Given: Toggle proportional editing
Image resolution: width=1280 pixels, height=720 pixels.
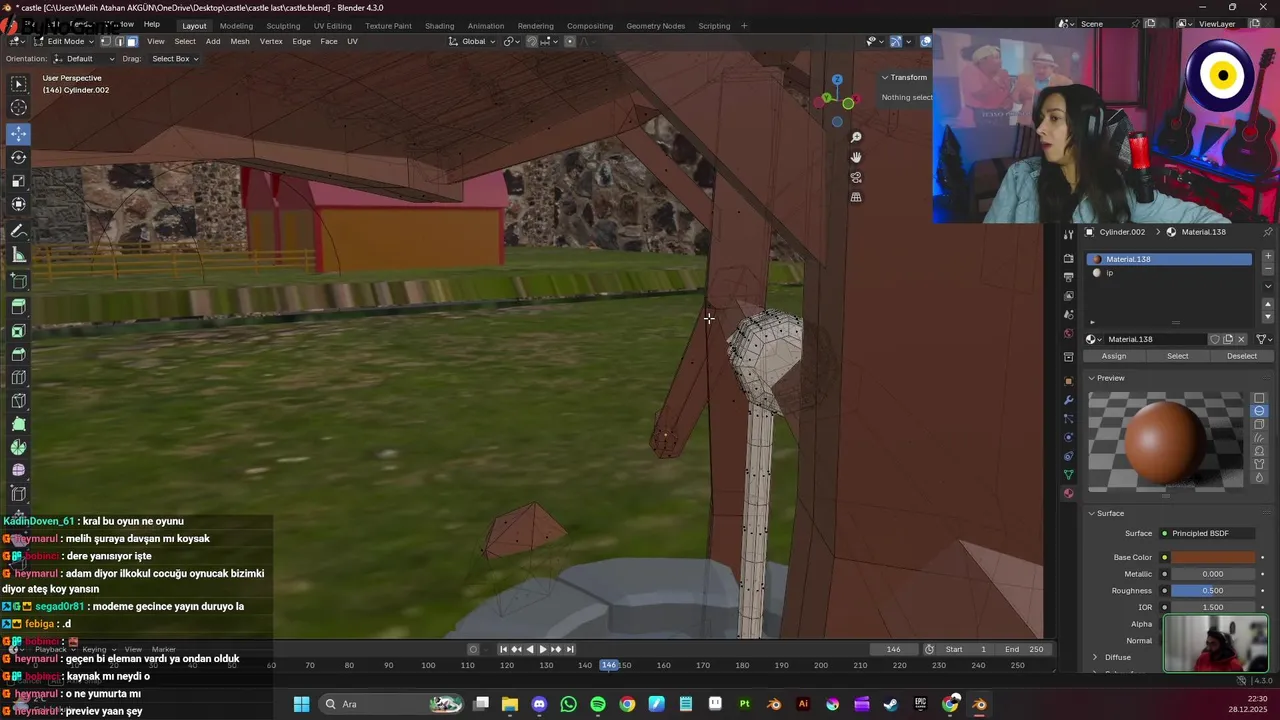Looking at the screenshot, I should pyautogui.click(x=570, y=42).
